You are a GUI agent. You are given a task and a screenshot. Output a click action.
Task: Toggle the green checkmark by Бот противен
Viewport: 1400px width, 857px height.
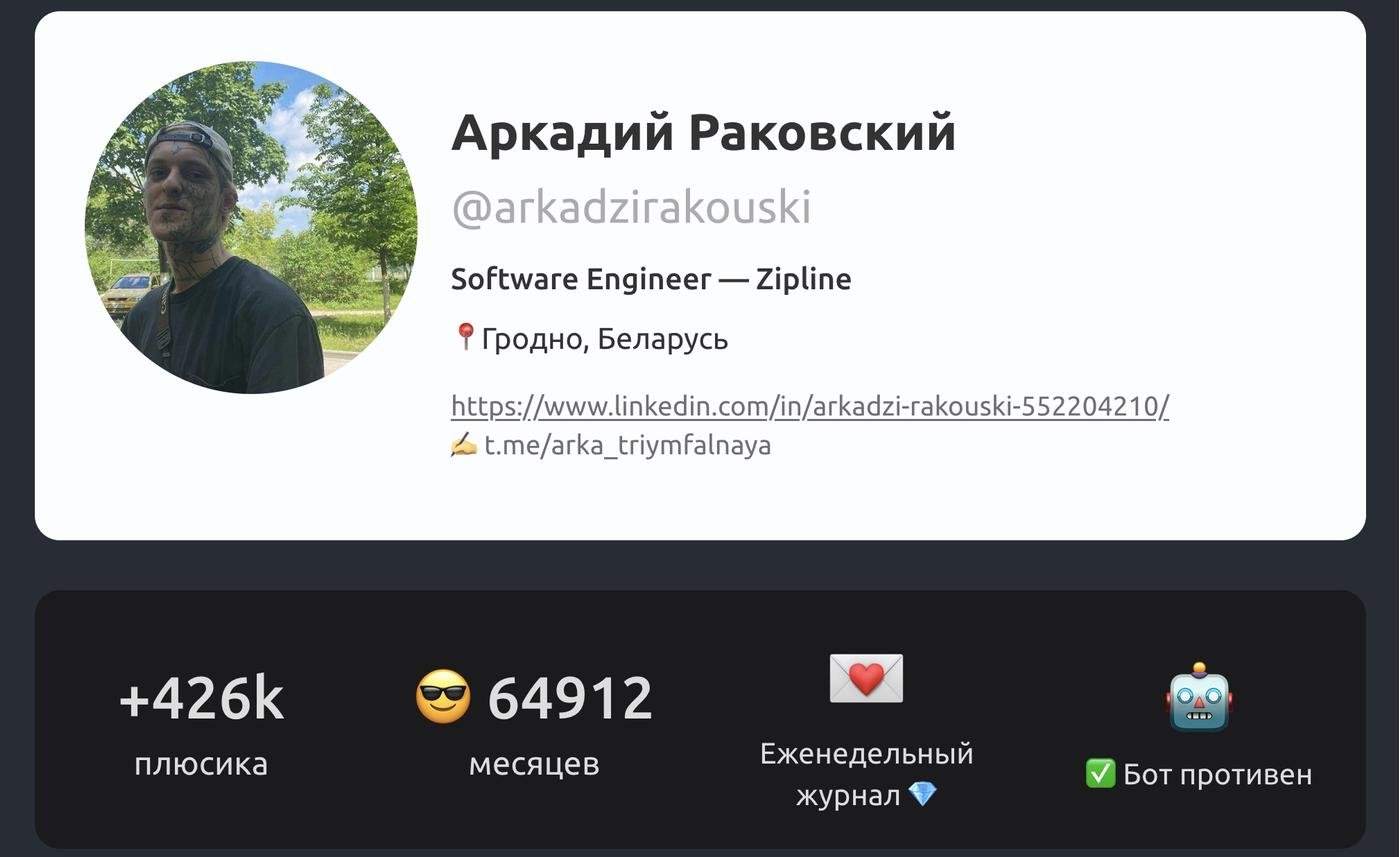tap(1100, 774)
